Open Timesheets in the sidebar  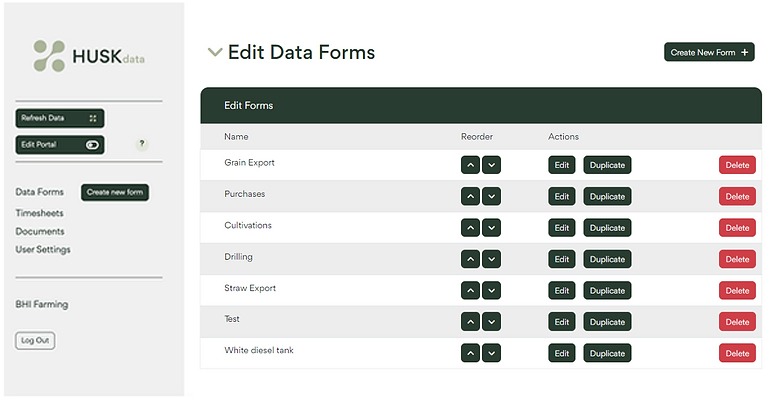pos(39,213)
